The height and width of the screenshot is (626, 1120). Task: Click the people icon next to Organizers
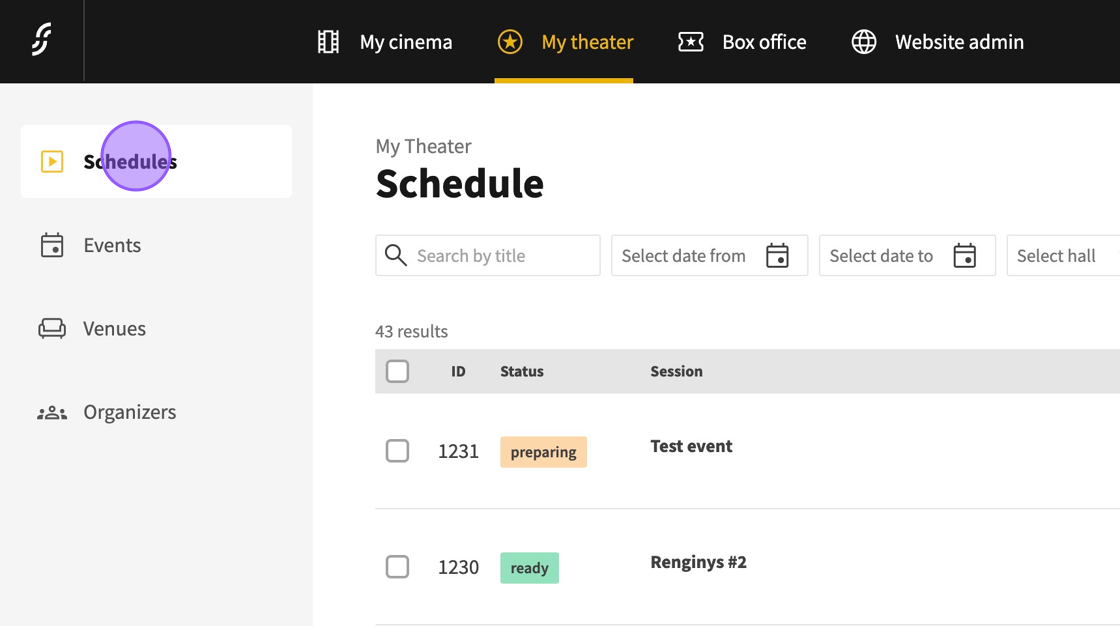[52, 412]
